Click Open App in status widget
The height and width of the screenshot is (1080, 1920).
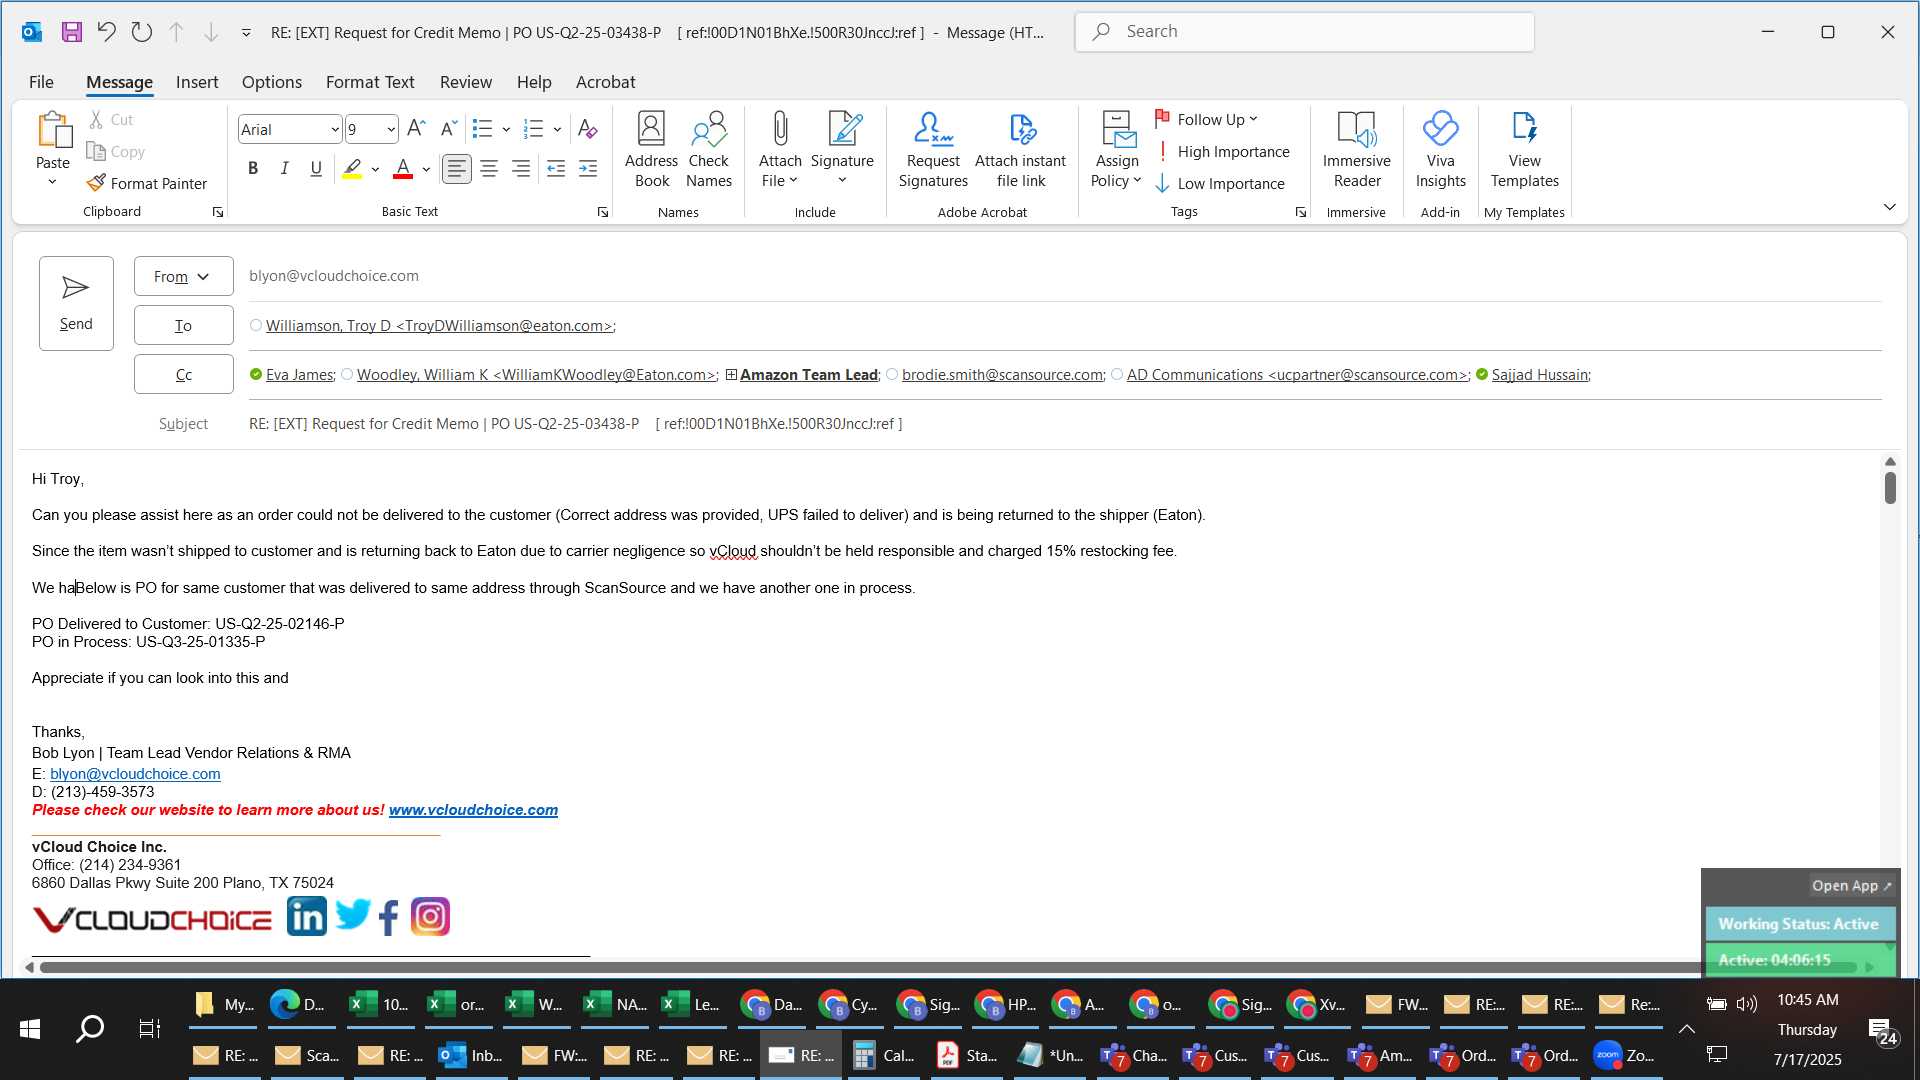click(x=1851, y=885)
